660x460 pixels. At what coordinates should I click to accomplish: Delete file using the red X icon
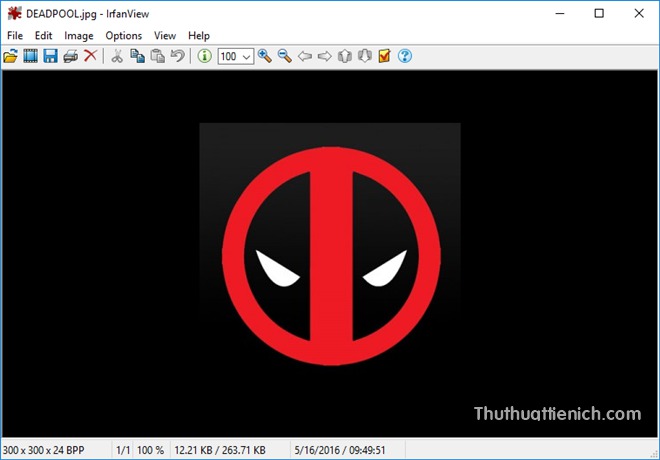point(90,56)
